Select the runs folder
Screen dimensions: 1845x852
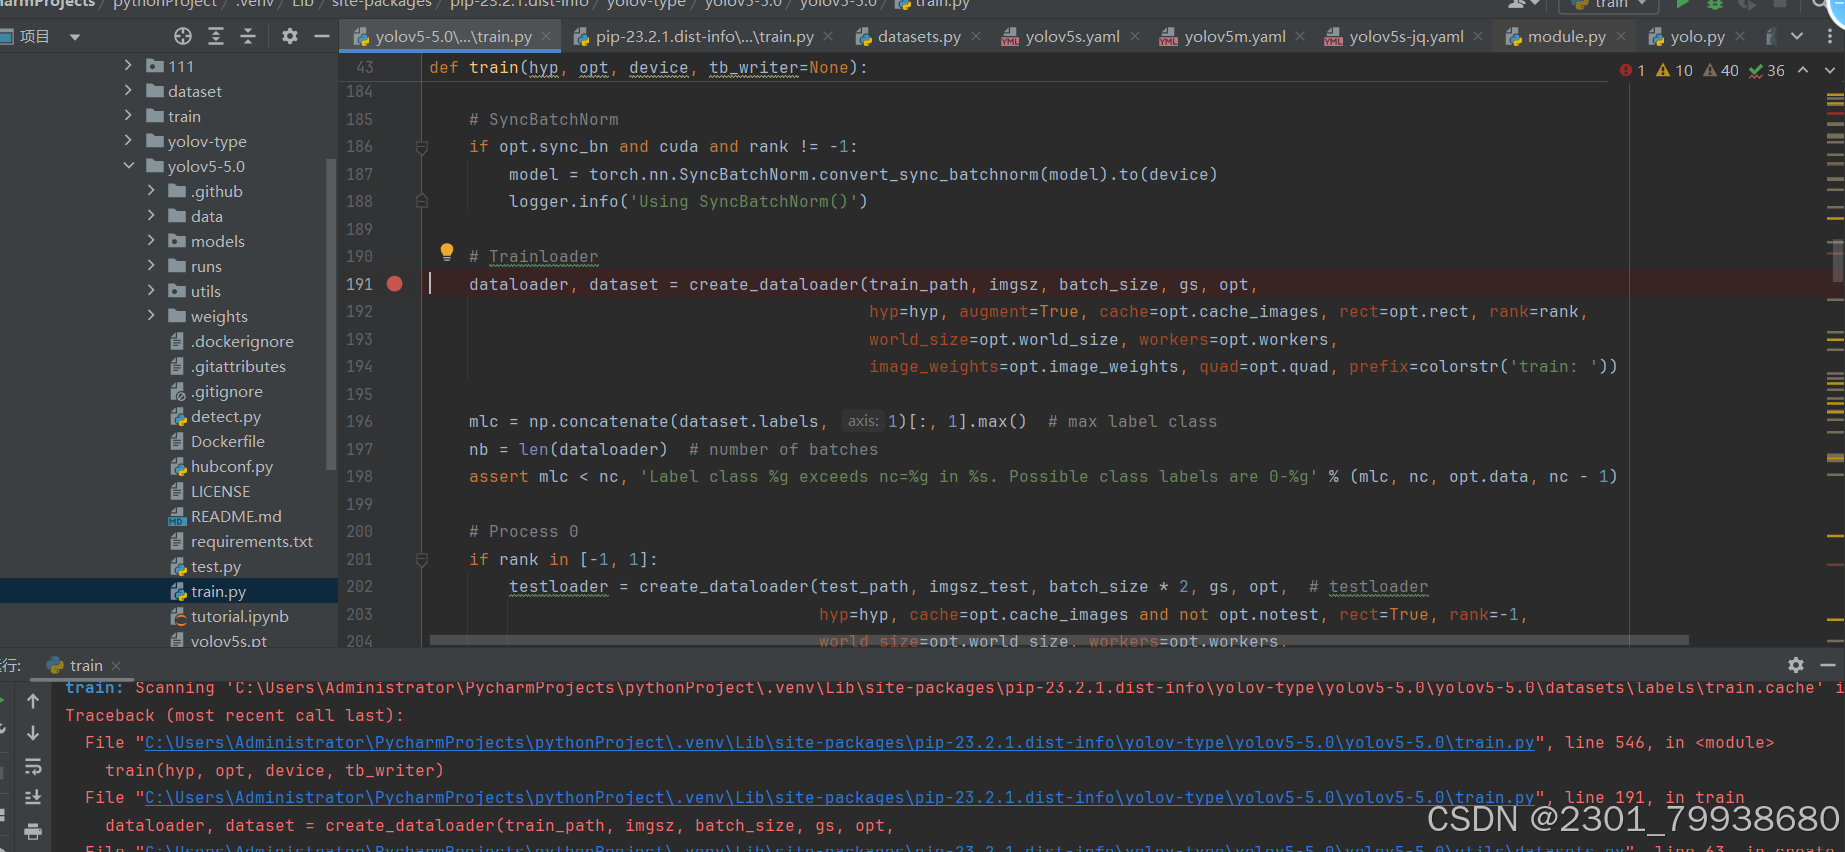click(206, 266)
